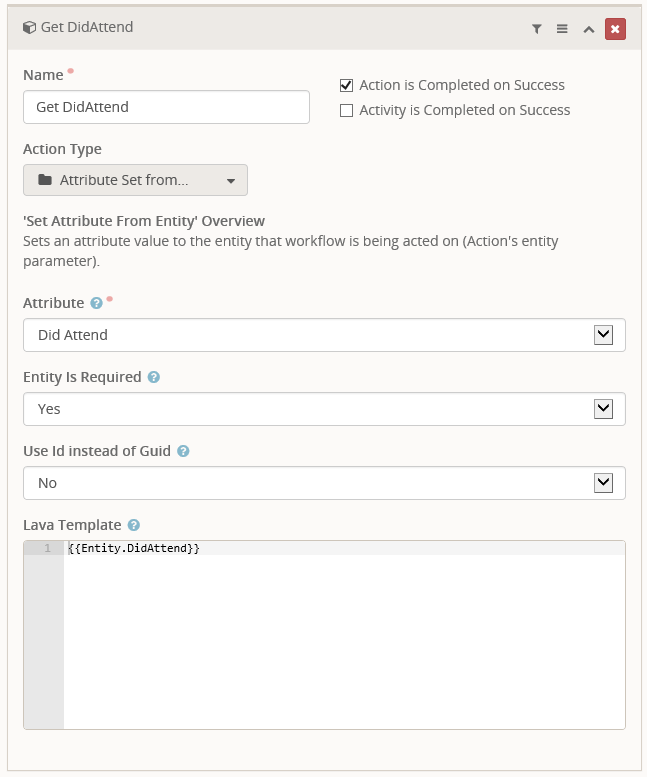Screen dimensions: 647x777
Task: Show help for Use Id instead of Guid
Action: coord(183,451)
